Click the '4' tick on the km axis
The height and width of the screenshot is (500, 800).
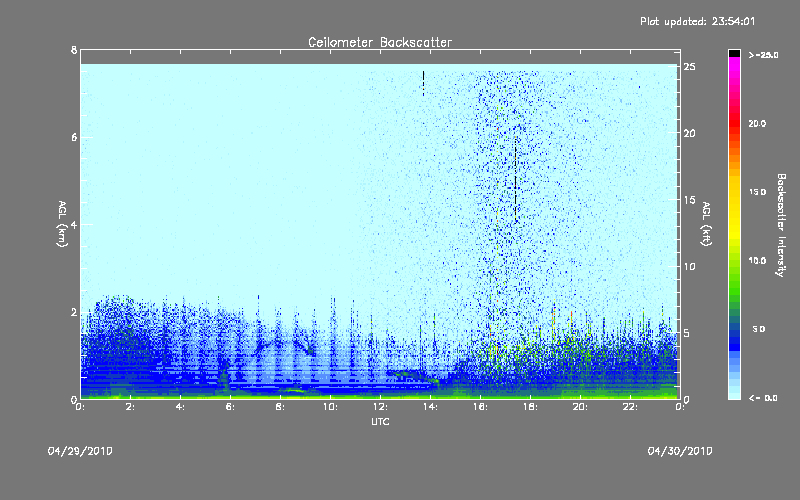pyautogui.click(x=74, y=224)
